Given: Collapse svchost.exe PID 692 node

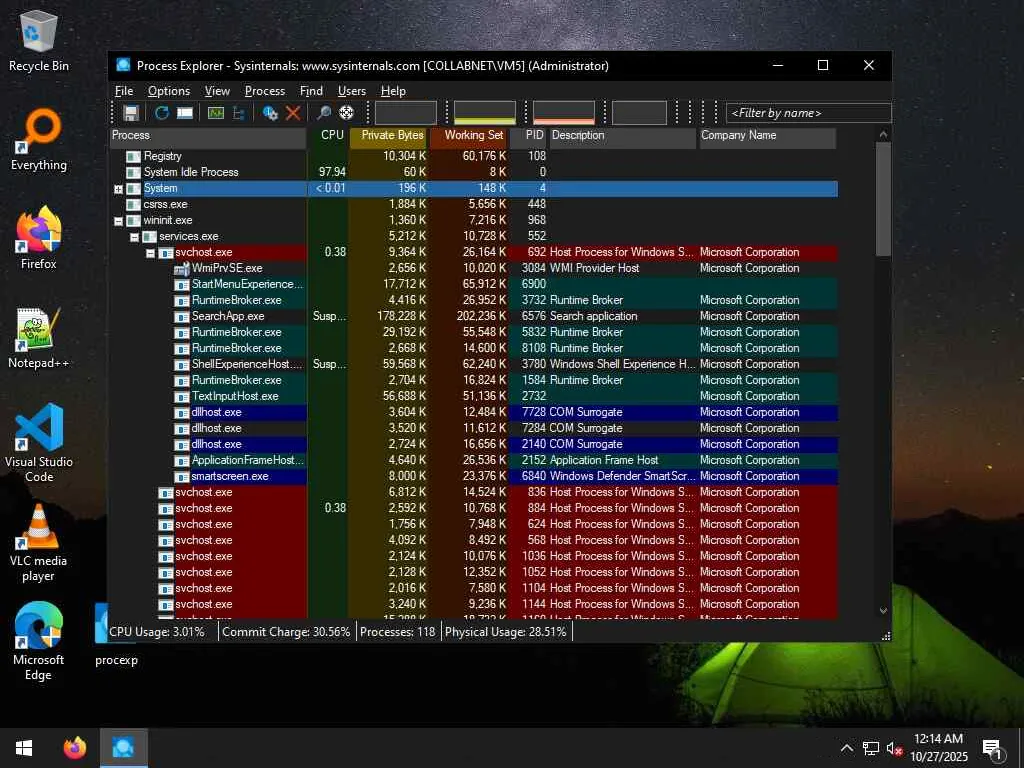Looking at the screenshot, I should [x=150, y=253].
